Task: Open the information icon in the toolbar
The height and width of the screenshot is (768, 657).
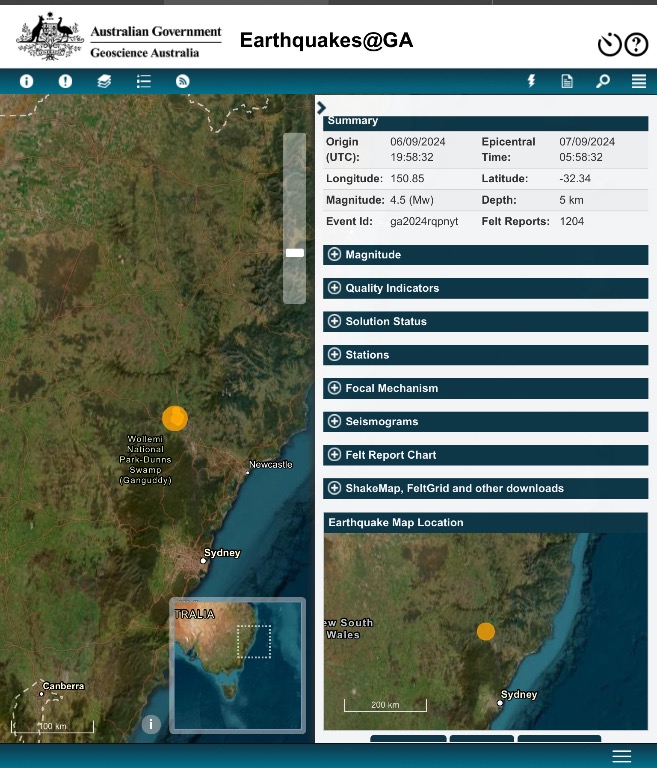Action: coord(26,81)
